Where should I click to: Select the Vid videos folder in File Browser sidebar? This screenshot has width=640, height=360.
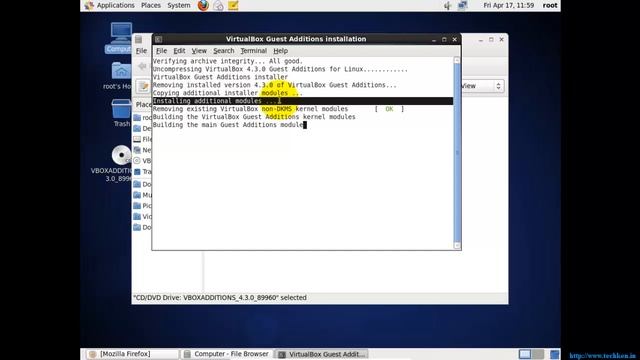coord(142,216)
